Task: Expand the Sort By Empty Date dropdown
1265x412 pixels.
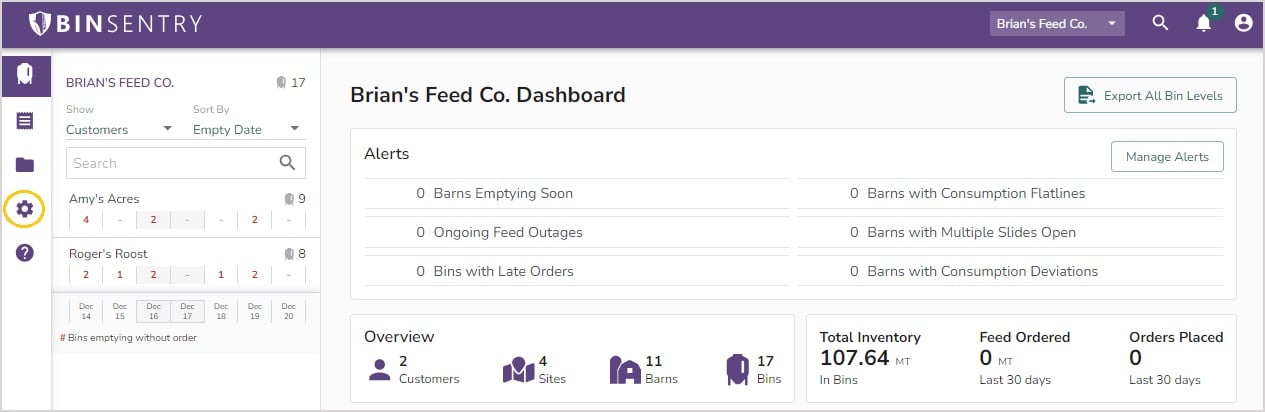Action: 246,129
